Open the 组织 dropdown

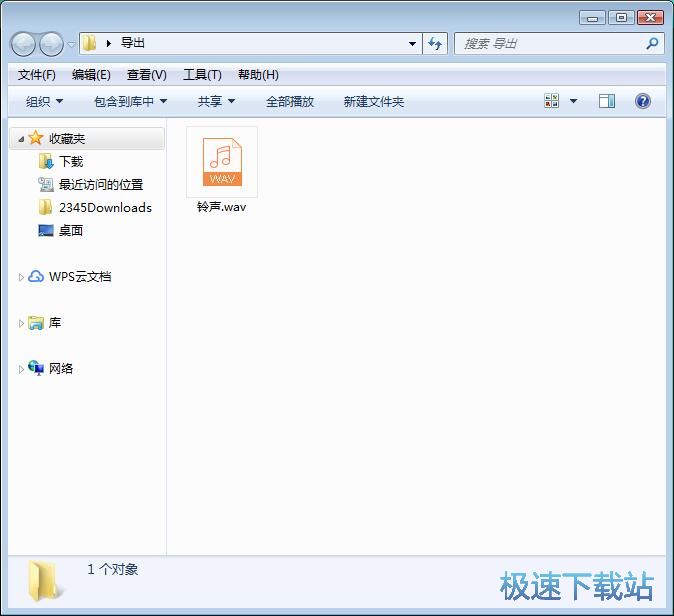(x=44, y=101)
